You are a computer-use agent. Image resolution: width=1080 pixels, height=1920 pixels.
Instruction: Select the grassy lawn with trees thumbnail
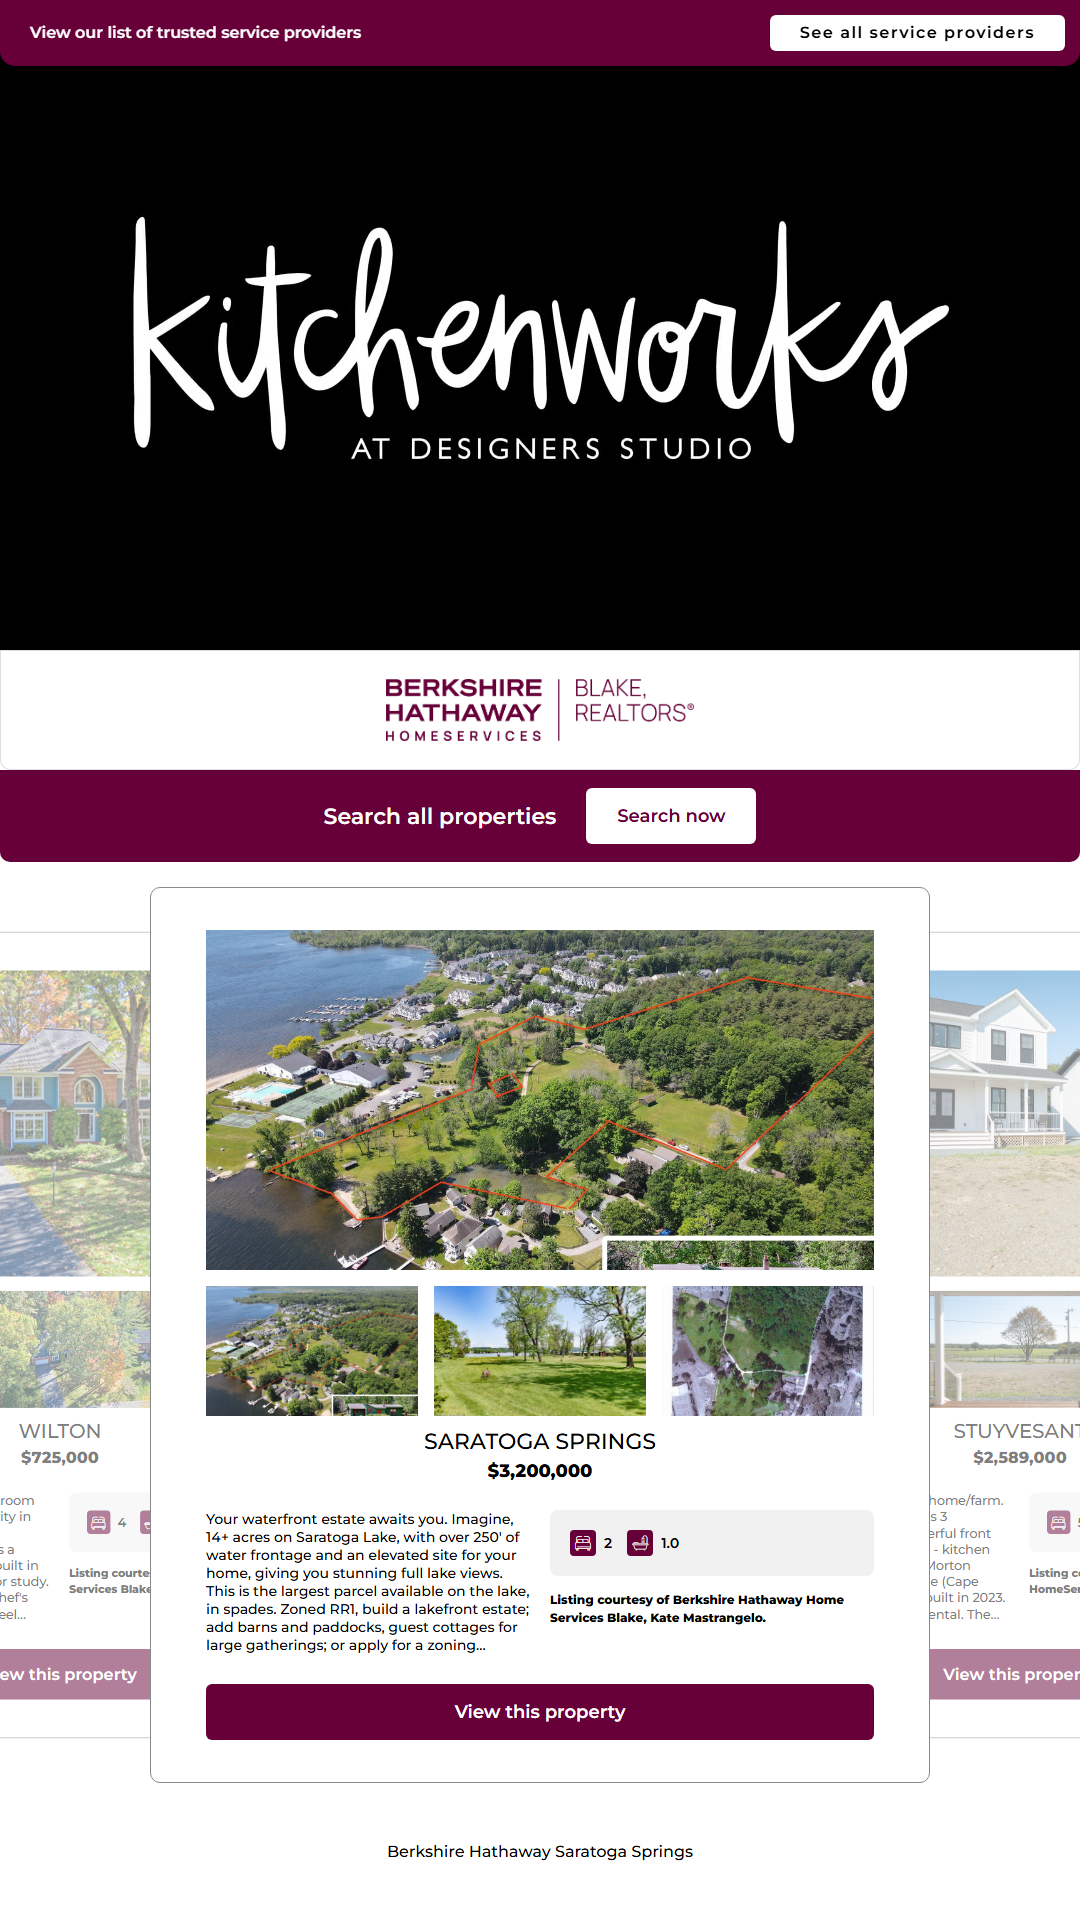tap(540, 1351)
